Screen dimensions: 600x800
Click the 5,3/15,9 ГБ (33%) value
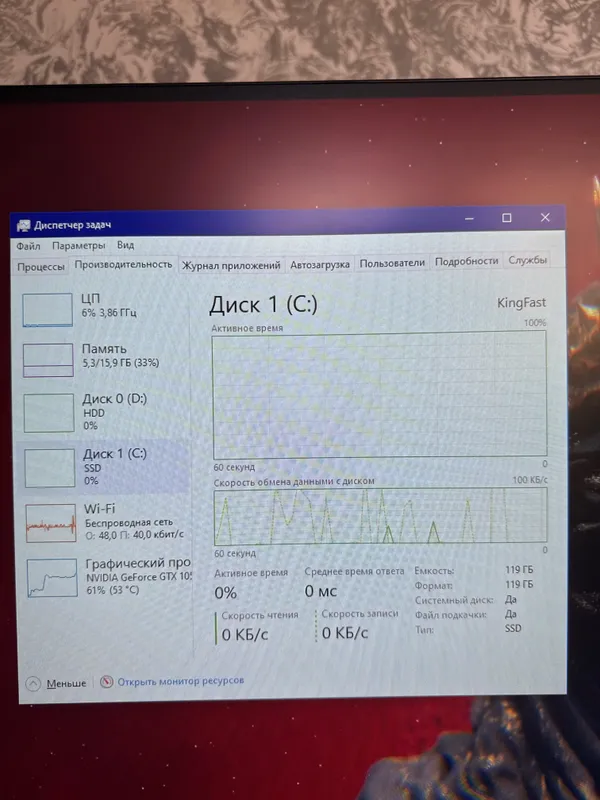coord(121,363)
